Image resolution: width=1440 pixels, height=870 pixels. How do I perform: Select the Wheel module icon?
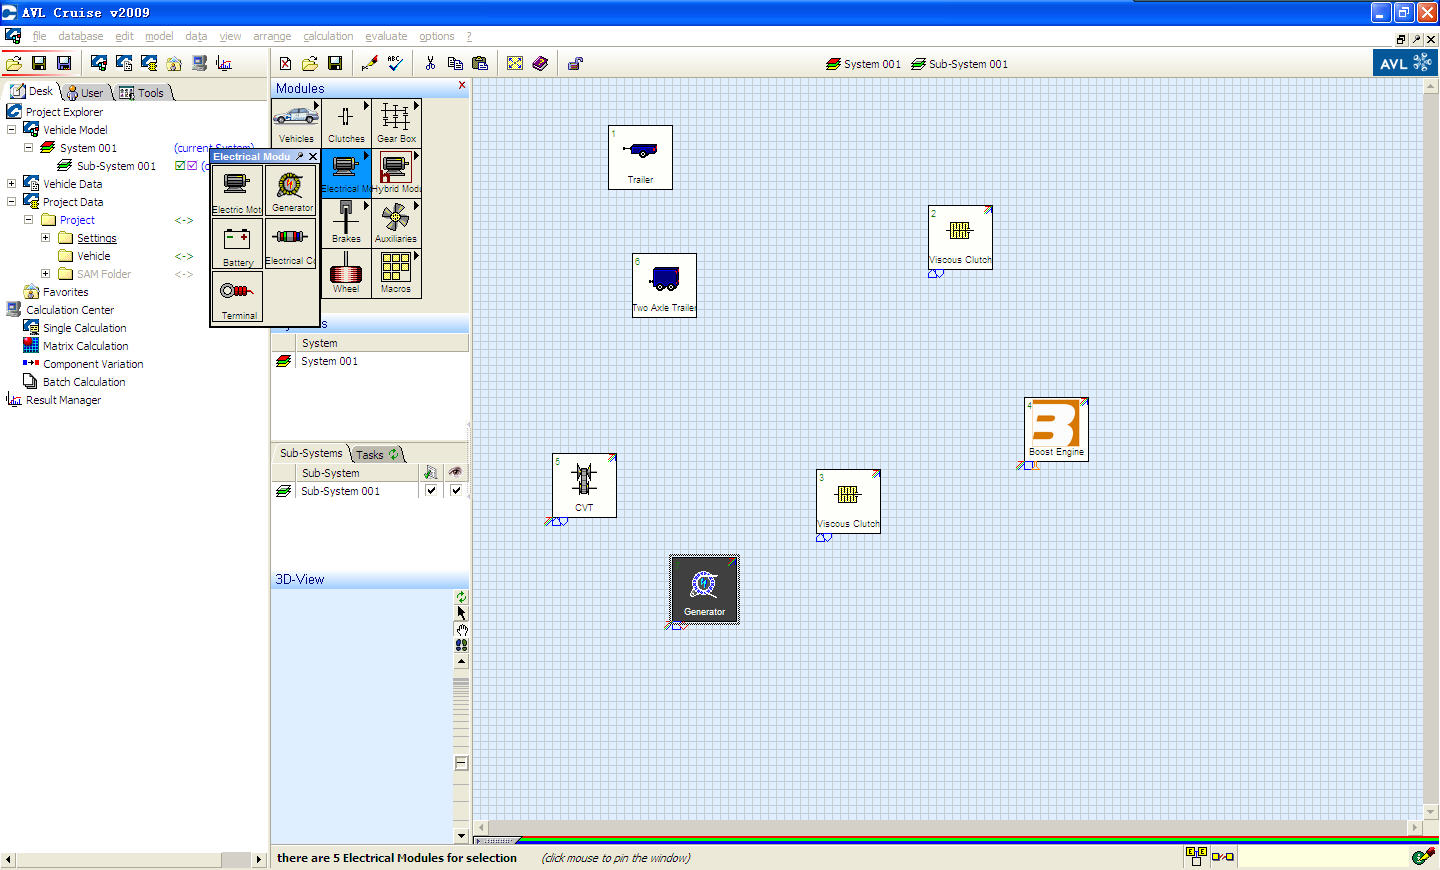pyautogui.click(x=346, y=273)
